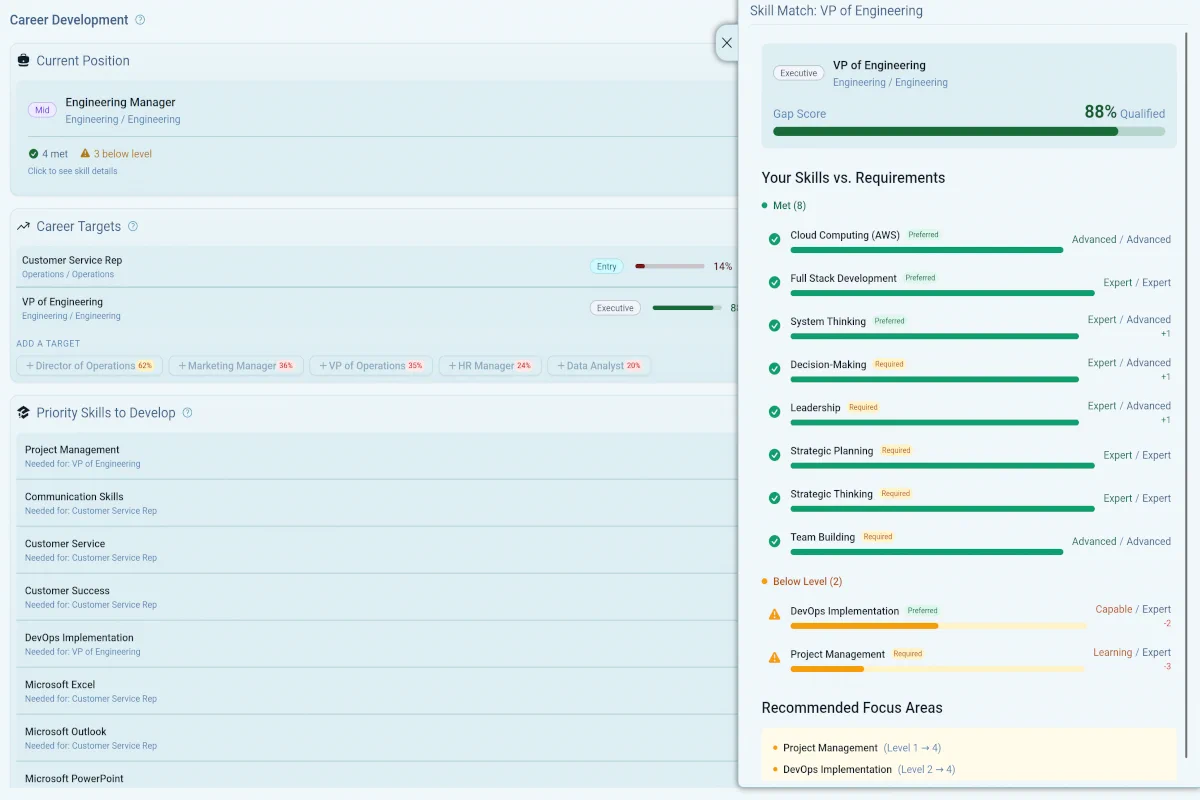Open Microsoft Outlook priority skill row

click(378, 738)
